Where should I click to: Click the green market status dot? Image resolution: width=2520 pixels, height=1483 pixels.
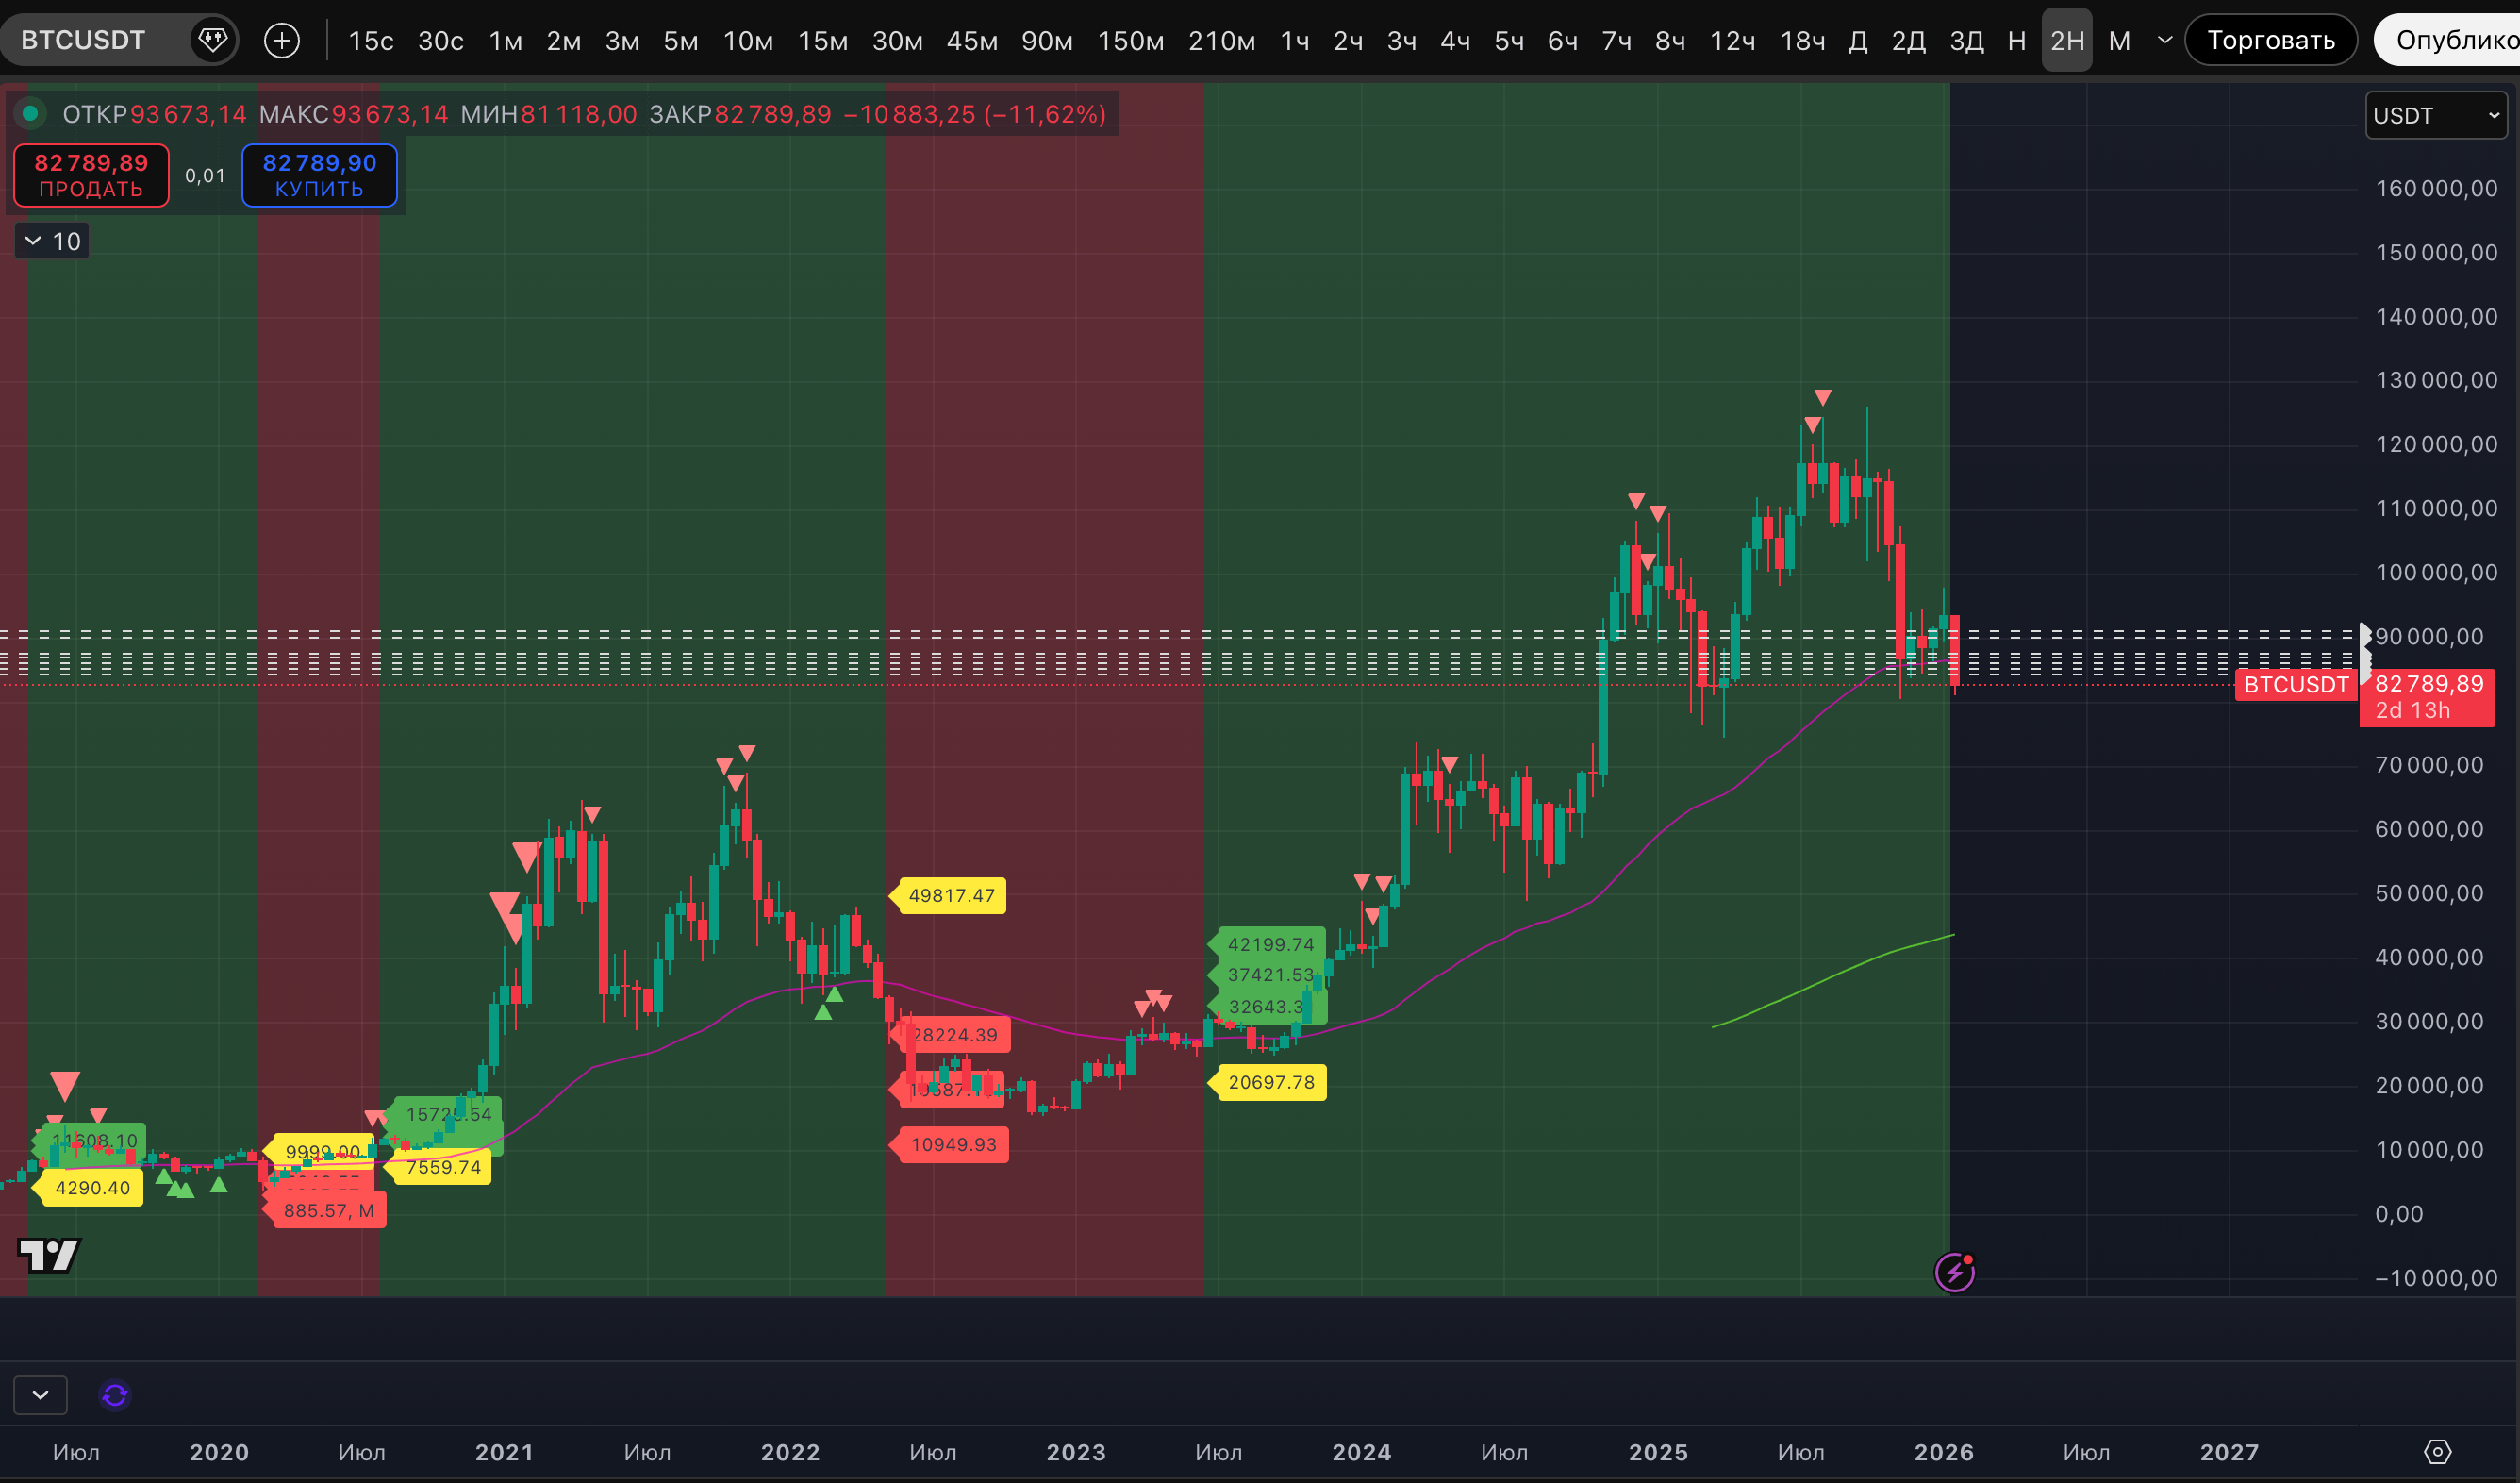tap(30, 113)
